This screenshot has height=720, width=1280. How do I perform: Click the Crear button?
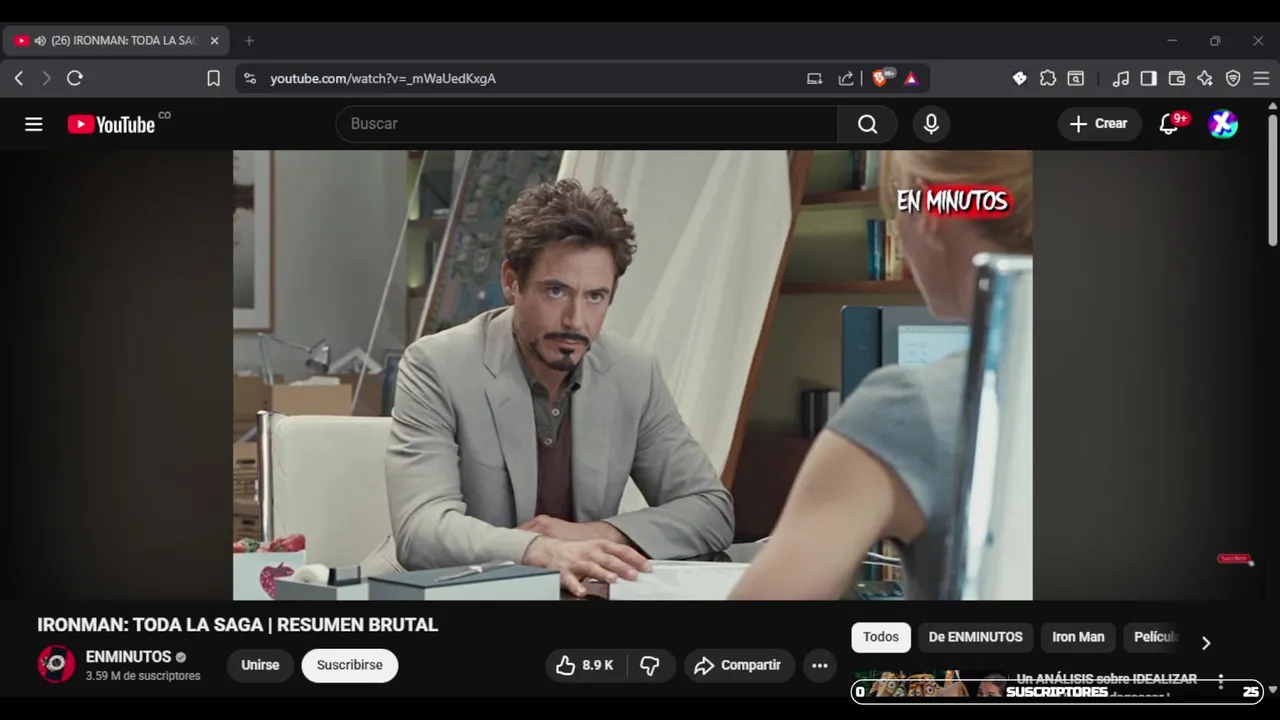click(x=1099, y=124)
